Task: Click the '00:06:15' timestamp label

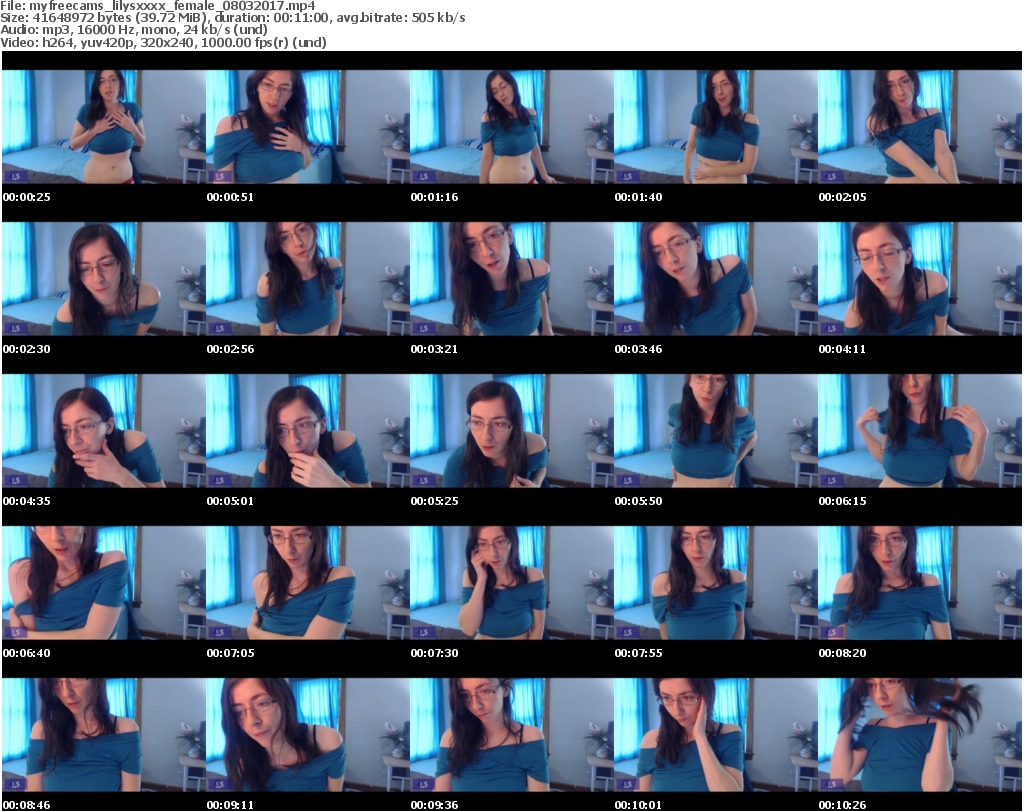Action: [x=842, y=501]
